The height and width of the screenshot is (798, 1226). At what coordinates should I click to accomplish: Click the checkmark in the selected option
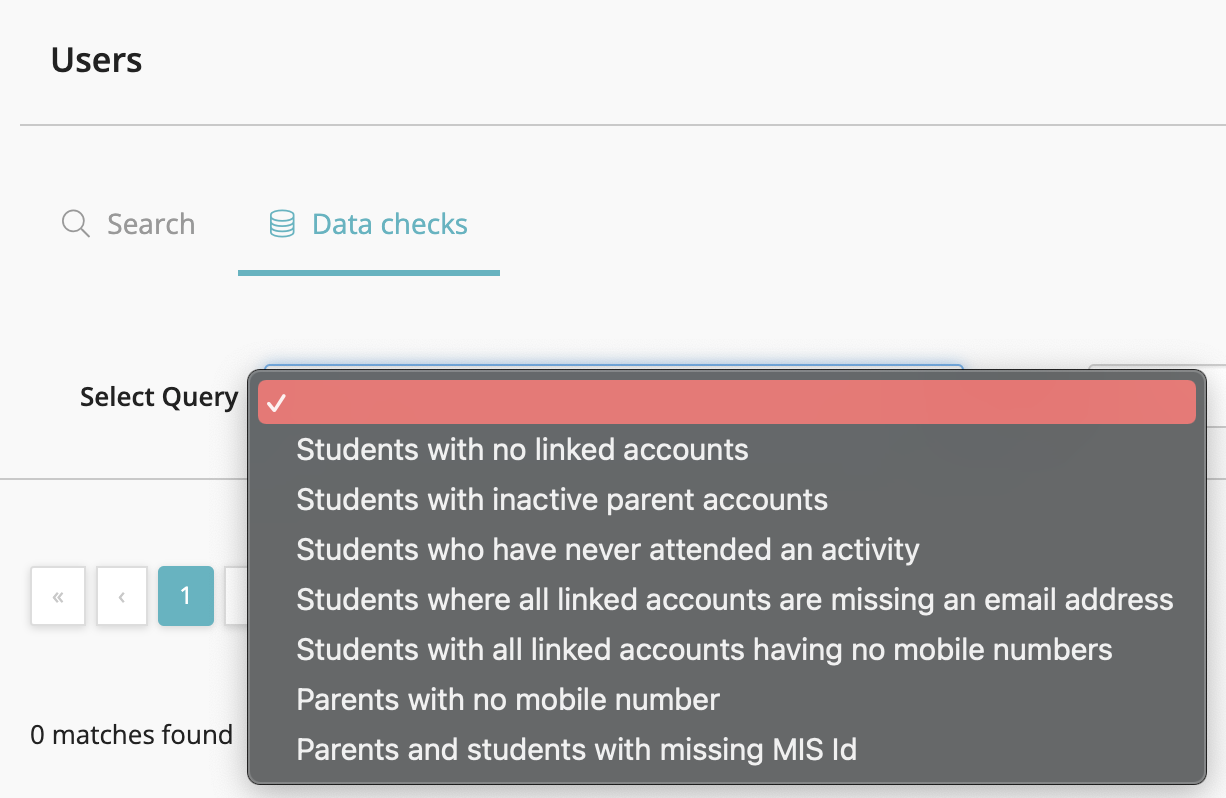click(x=277, y=402)
